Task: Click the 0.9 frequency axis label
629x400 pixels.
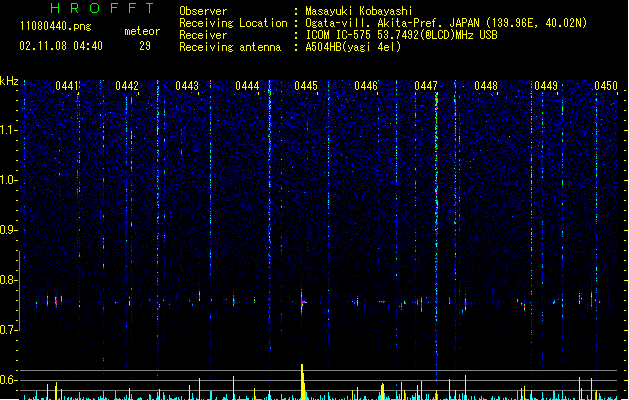Action: point(8,230)
